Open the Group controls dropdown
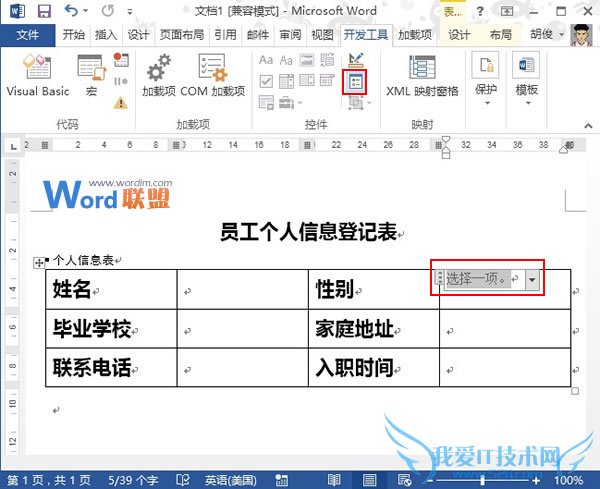The height and width of the screenshot is (489, 600). pos(360,103)
